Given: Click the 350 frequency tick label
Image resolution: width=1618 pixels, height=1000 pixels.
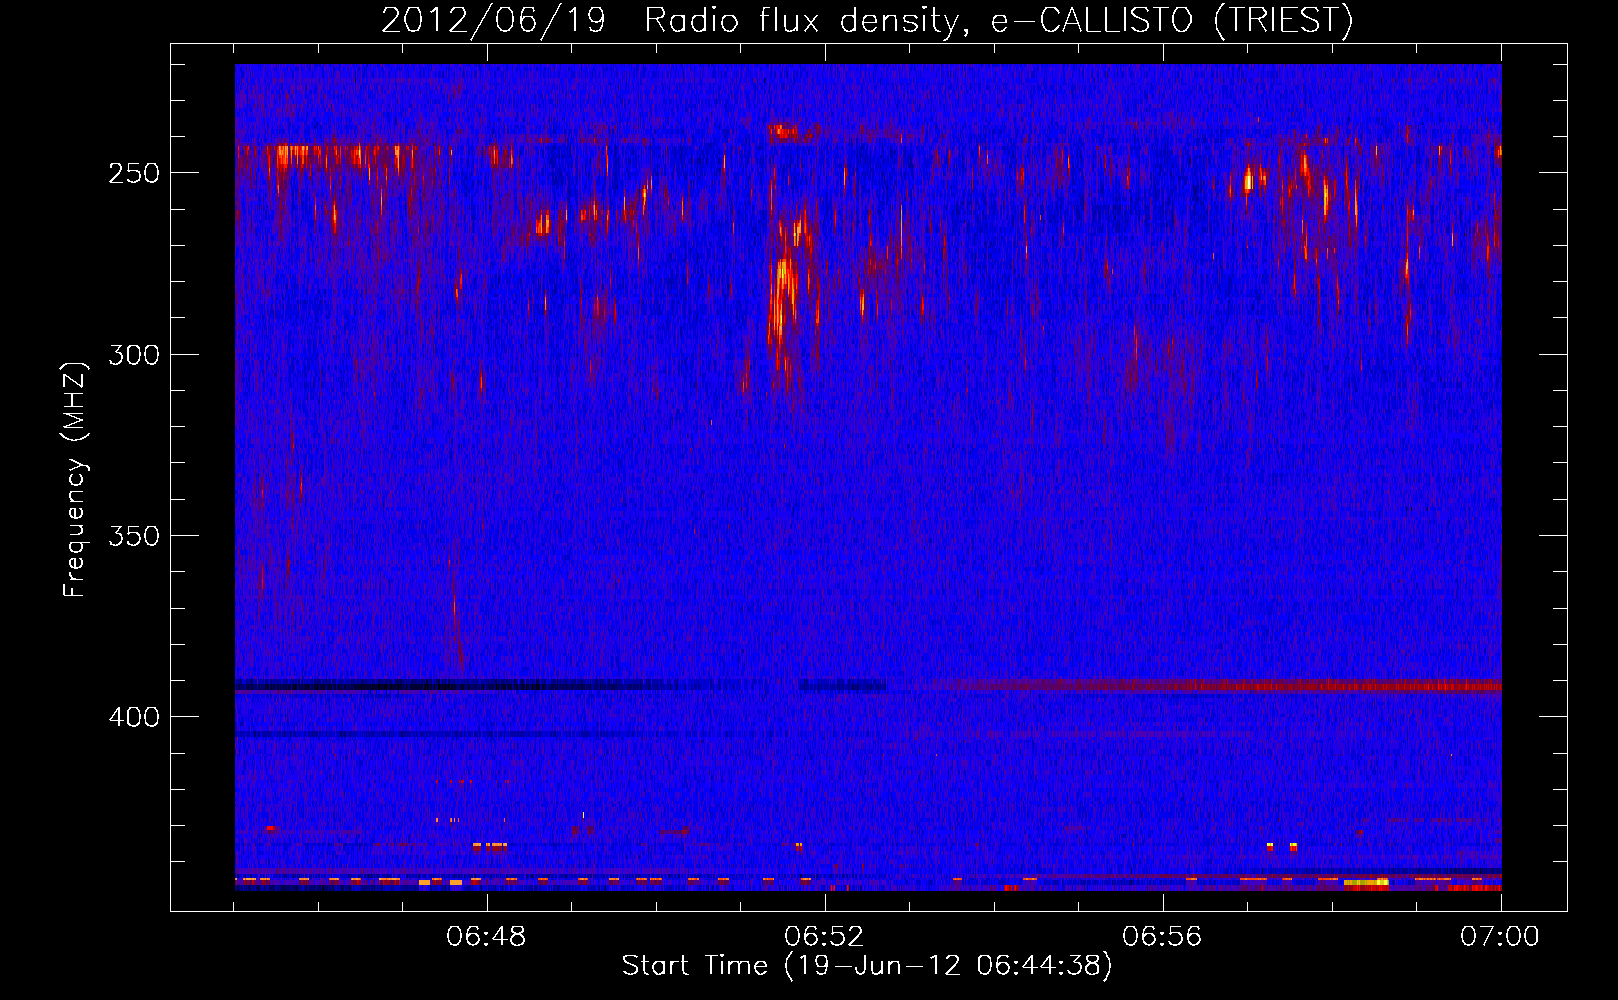Looking at the screenshot, I should tap(134, 536).
